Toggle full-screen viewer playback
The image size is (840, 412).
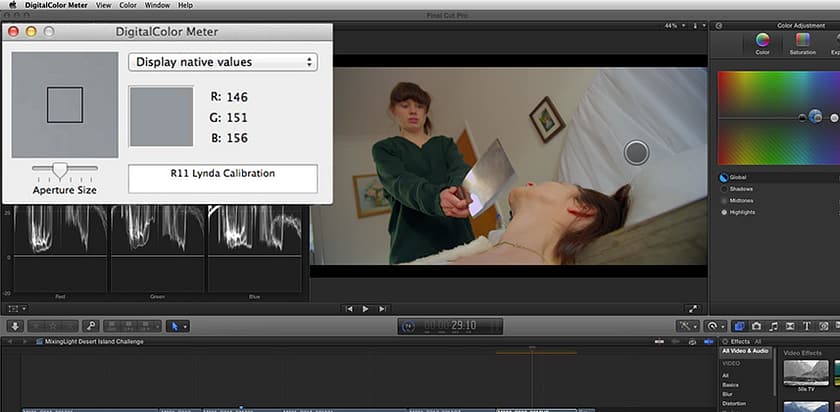pos(693,309)
